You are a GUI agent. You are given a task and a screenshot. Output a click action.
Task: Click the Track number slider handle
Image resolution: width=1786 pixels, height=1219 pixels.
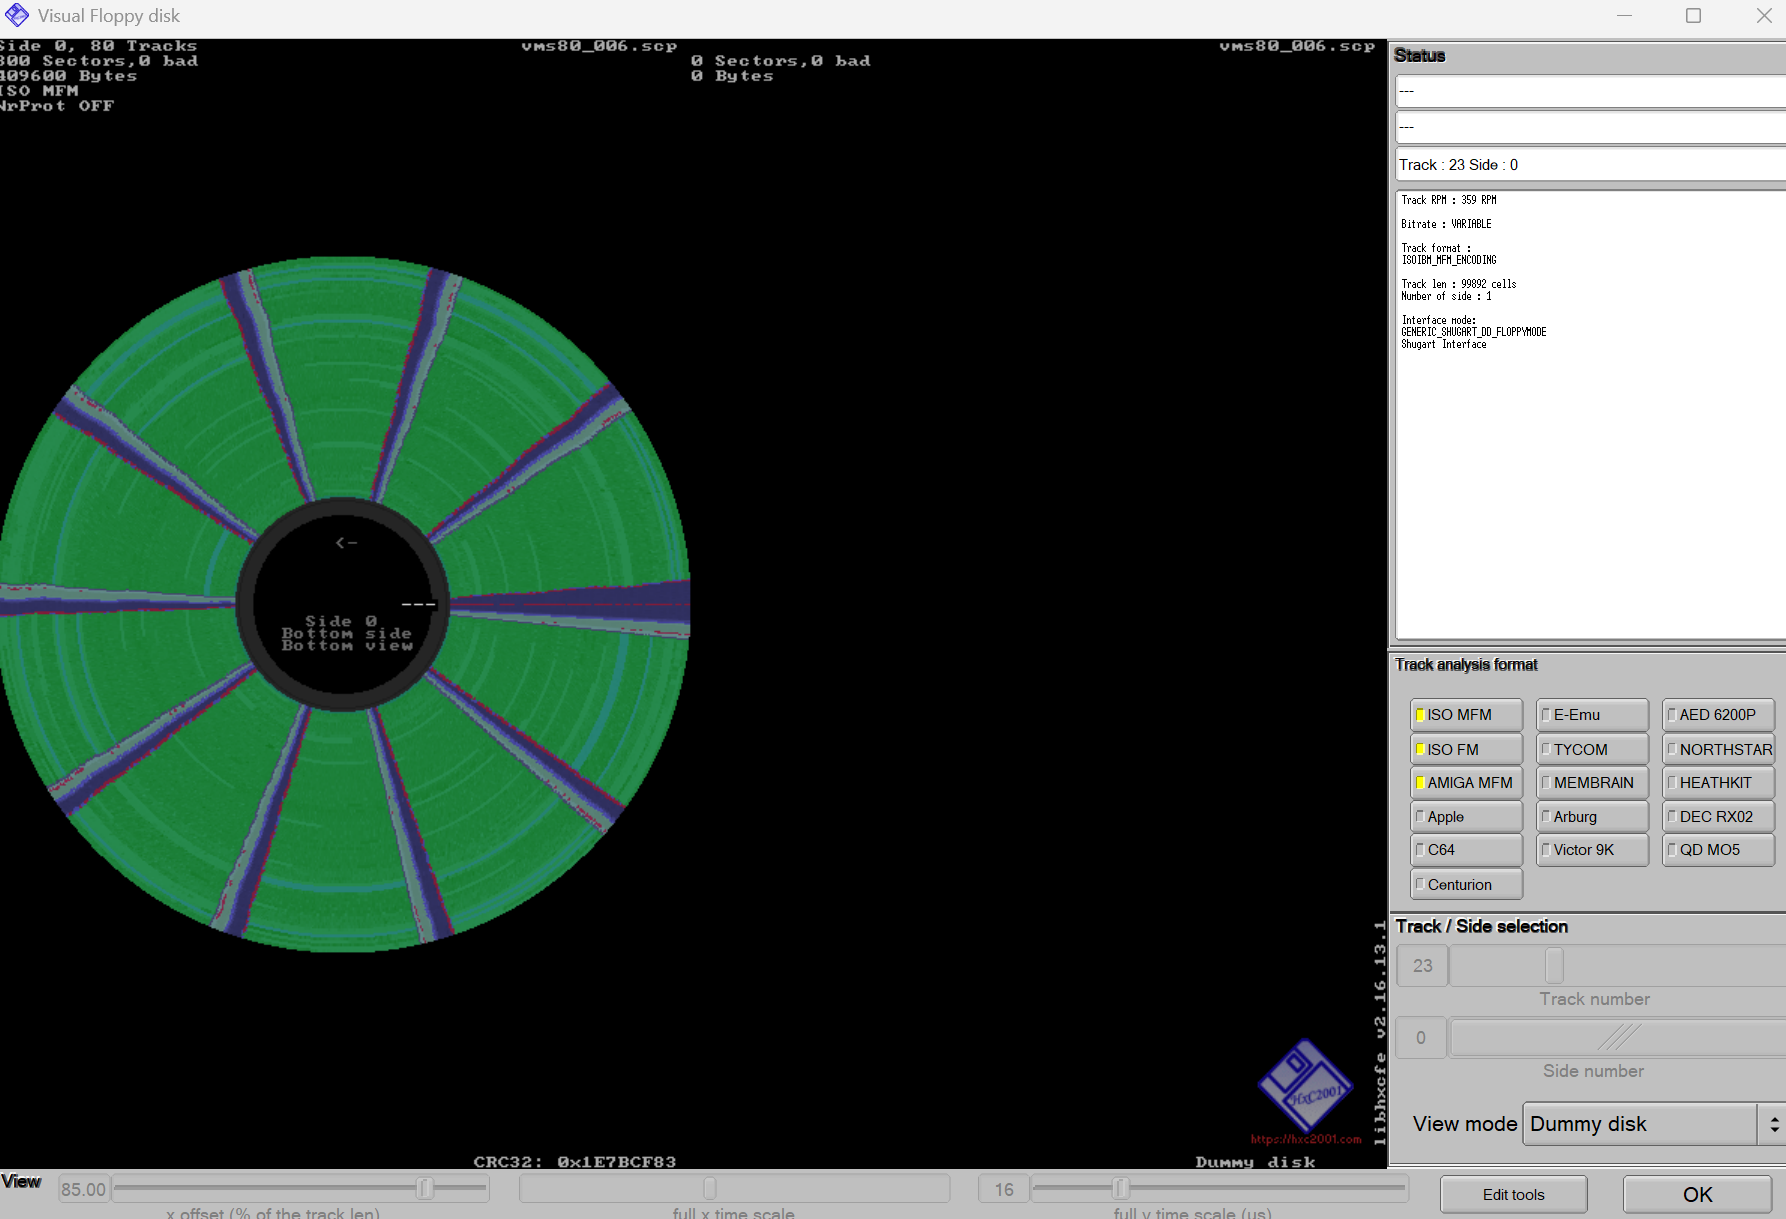pyautogui.click(x=1554, y=966)
